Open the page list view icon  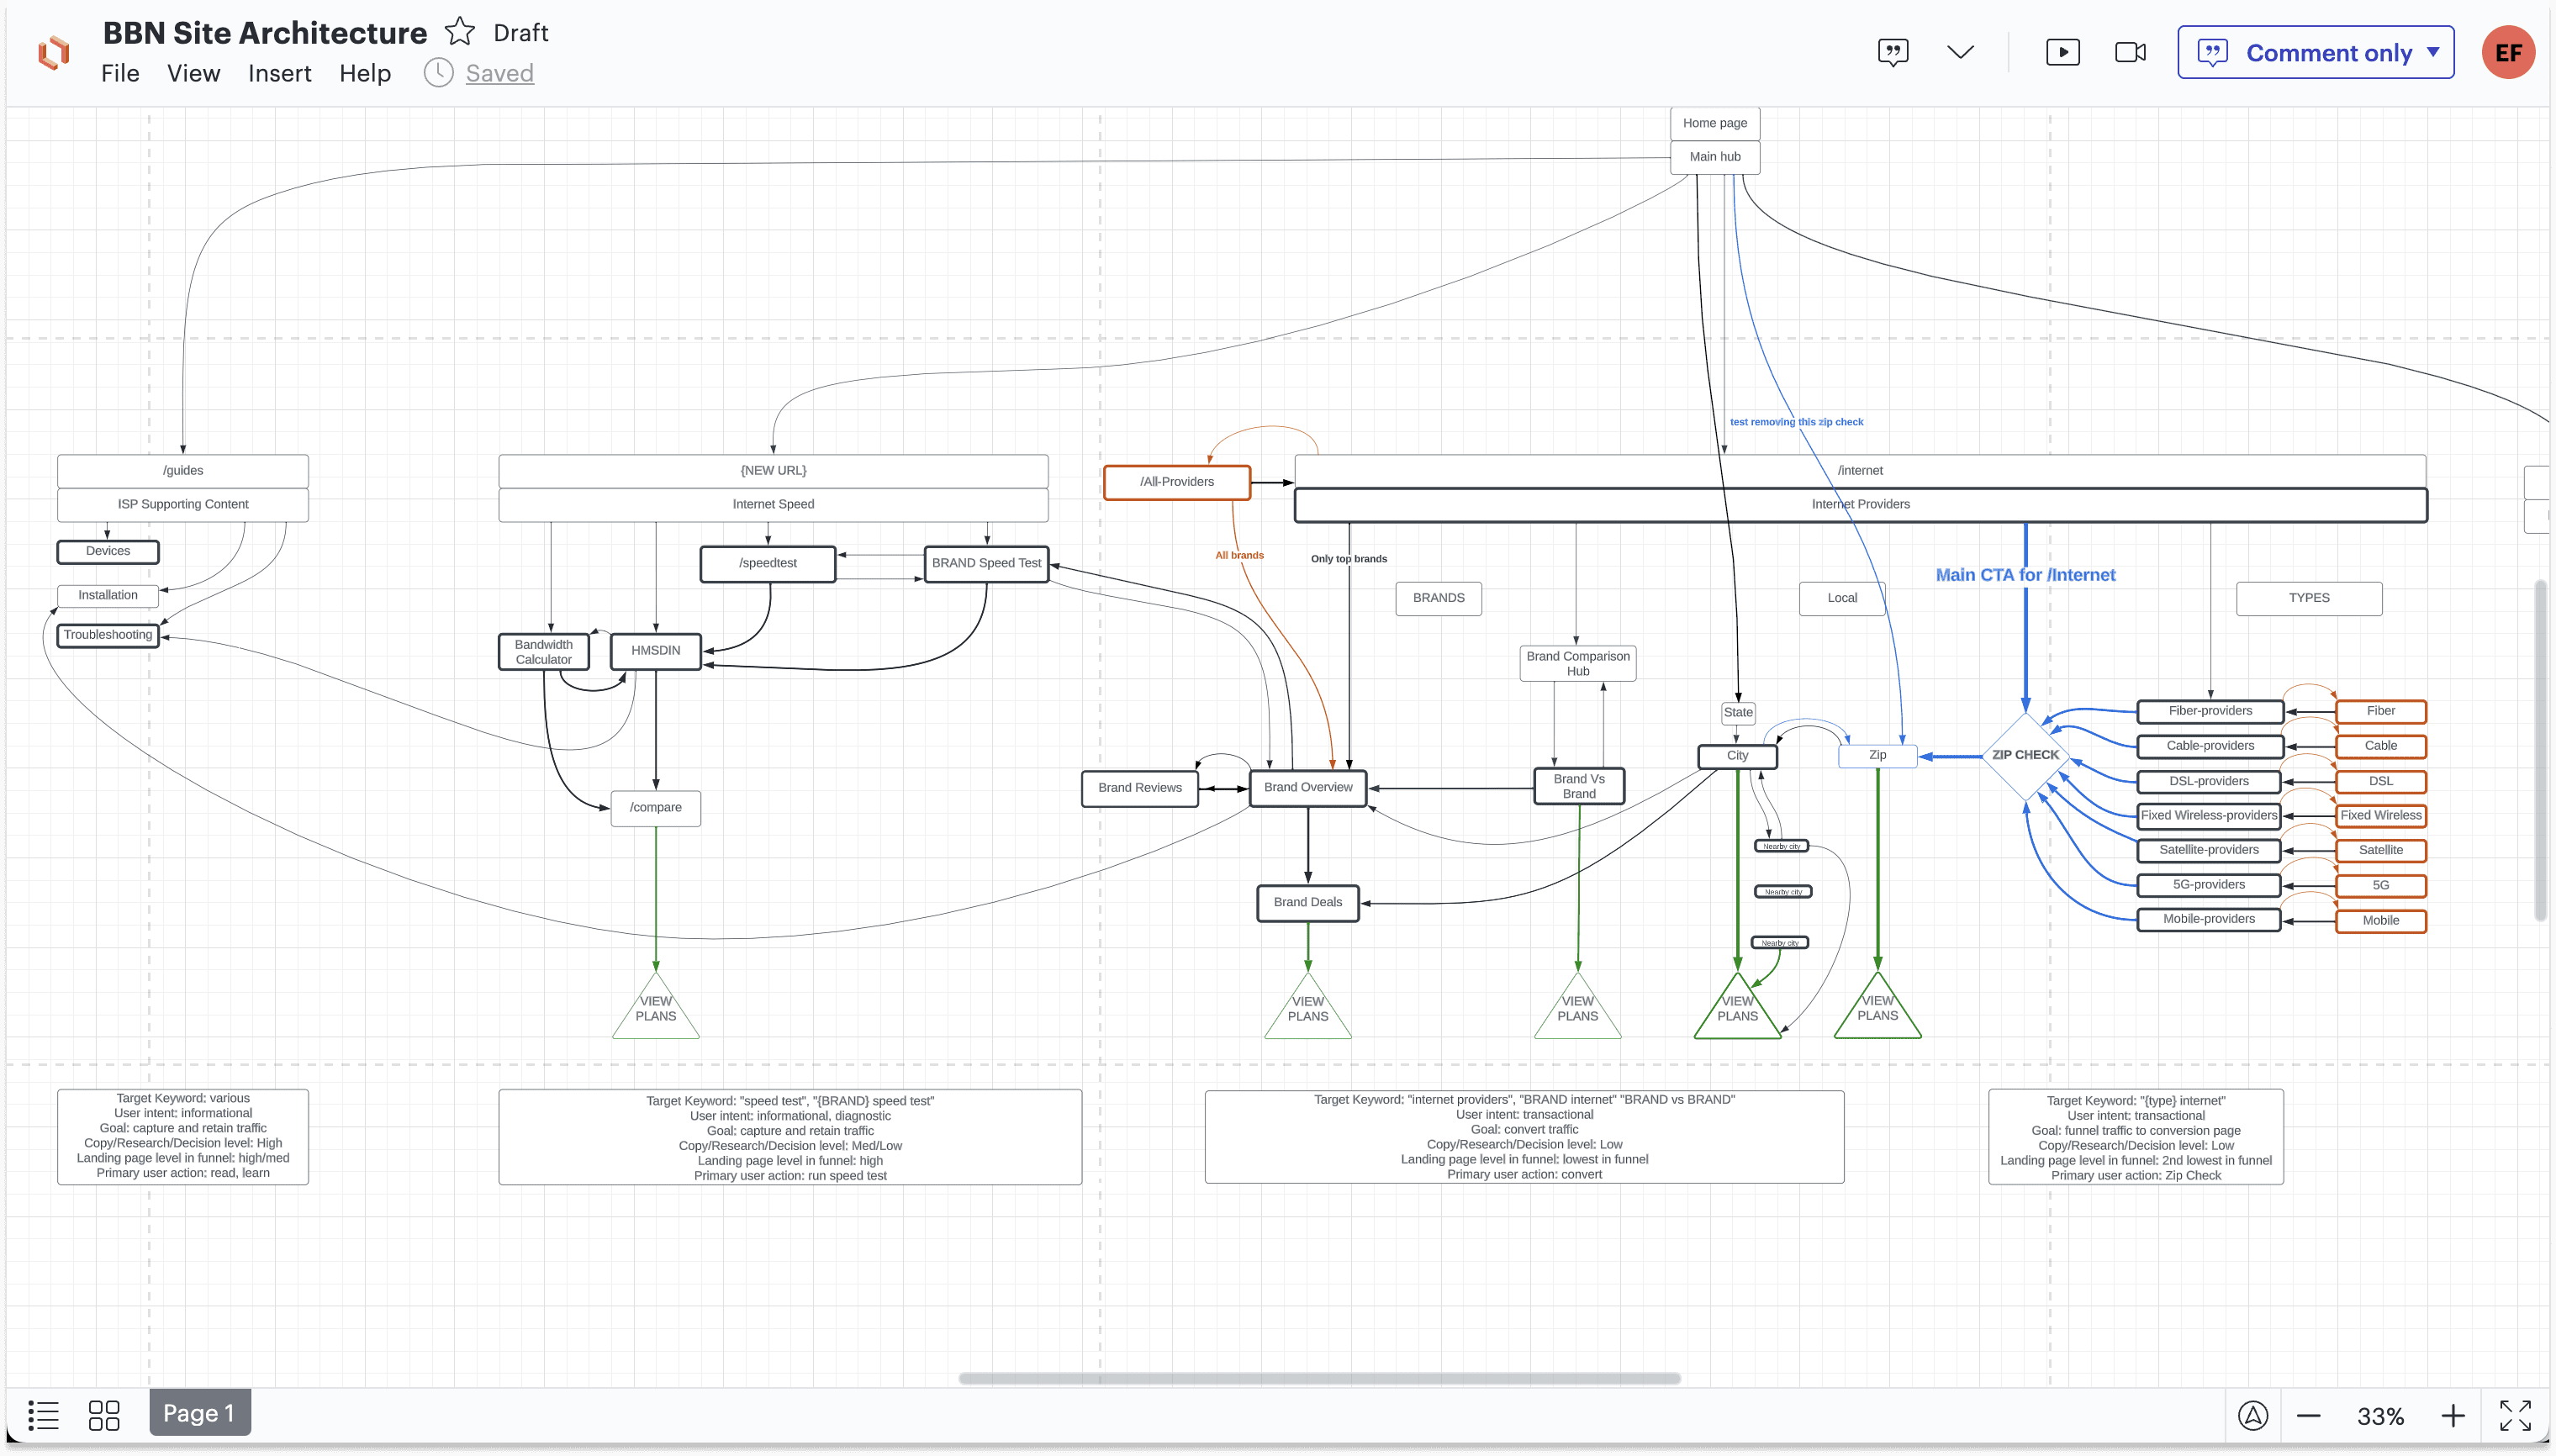43,1415
